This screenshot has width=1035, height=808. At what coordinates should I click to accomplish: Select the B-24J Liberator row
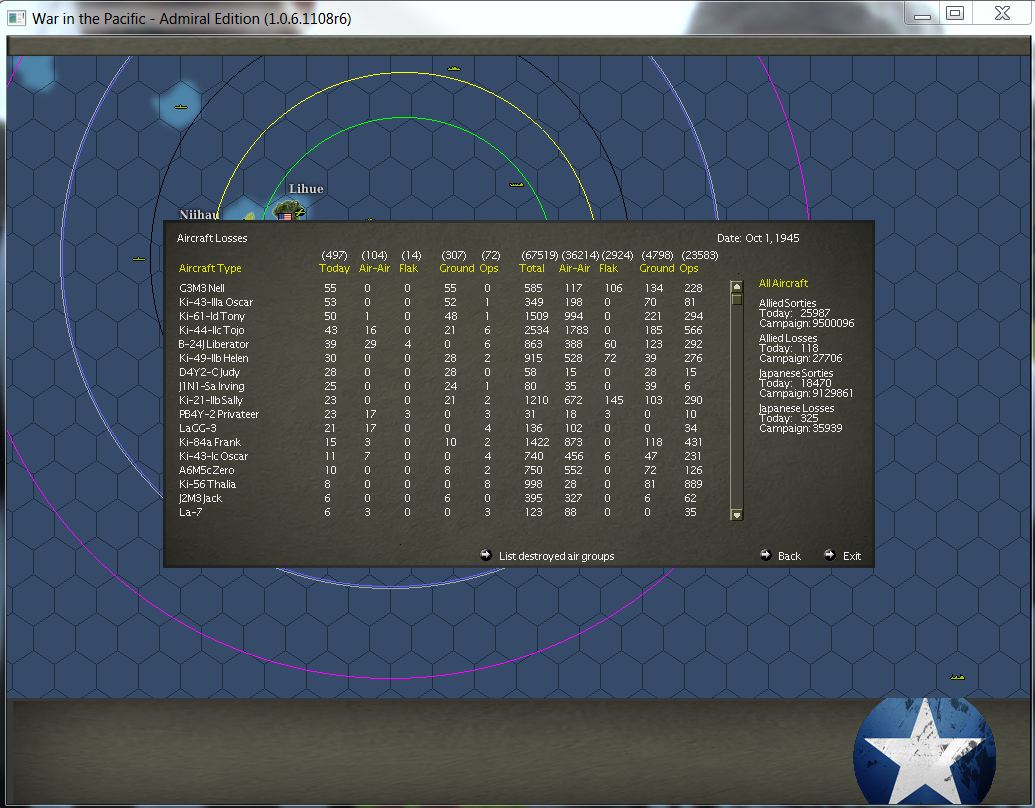click(441, 344)
